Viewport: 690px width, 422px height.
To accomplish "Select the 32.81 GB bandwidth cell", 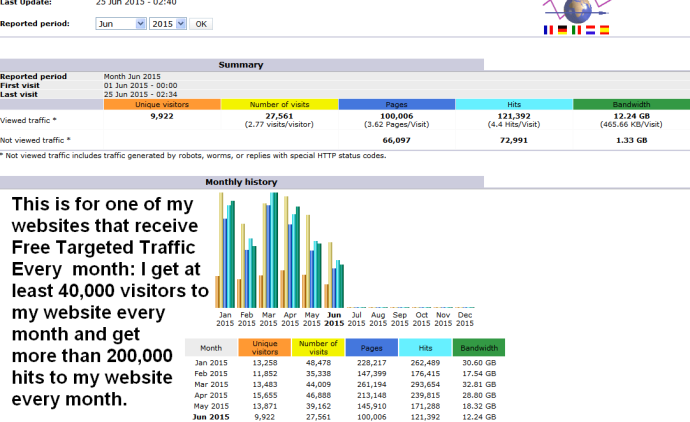I will 479,385.
